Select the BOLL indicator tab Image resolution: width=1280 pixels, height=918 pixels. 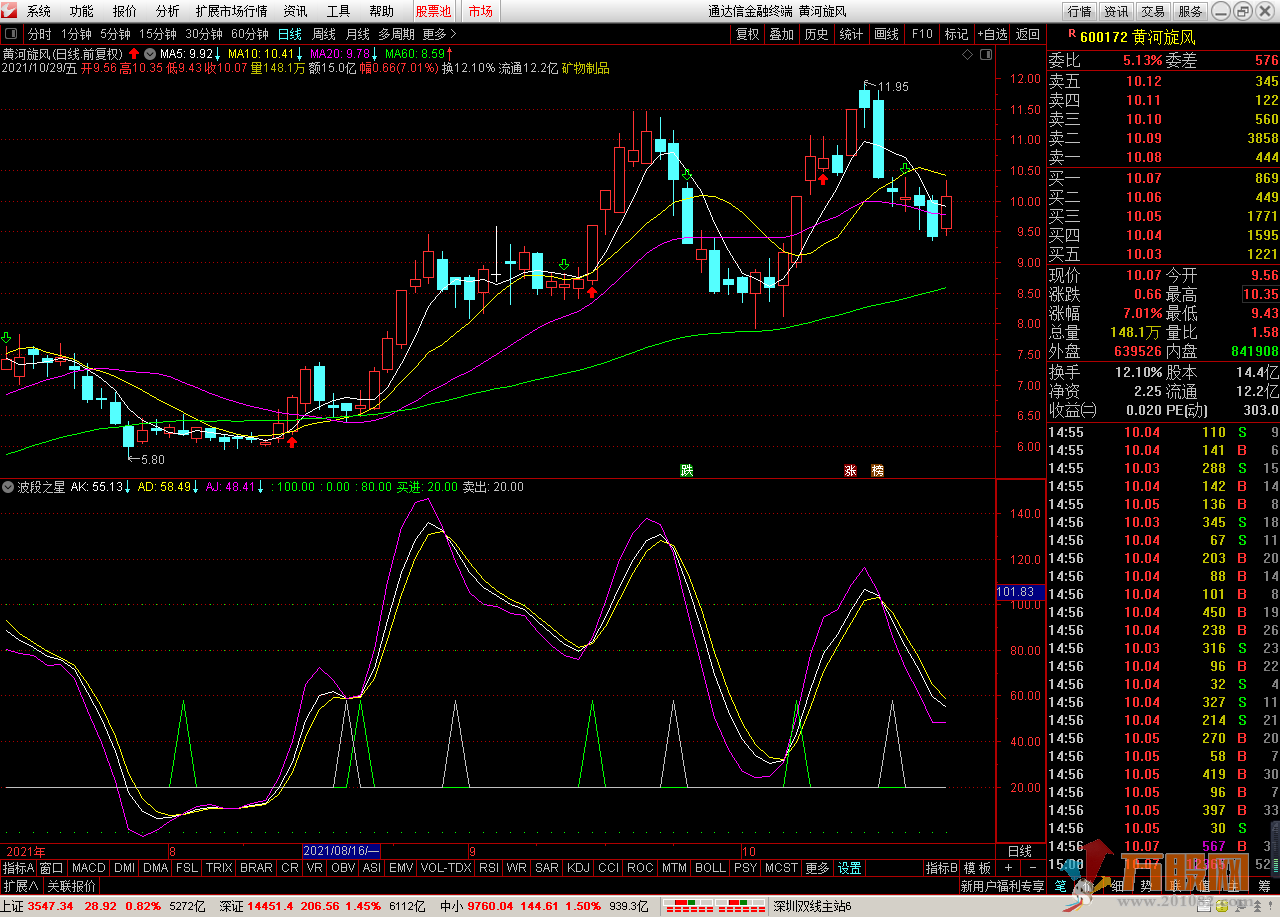pos(710,868)
